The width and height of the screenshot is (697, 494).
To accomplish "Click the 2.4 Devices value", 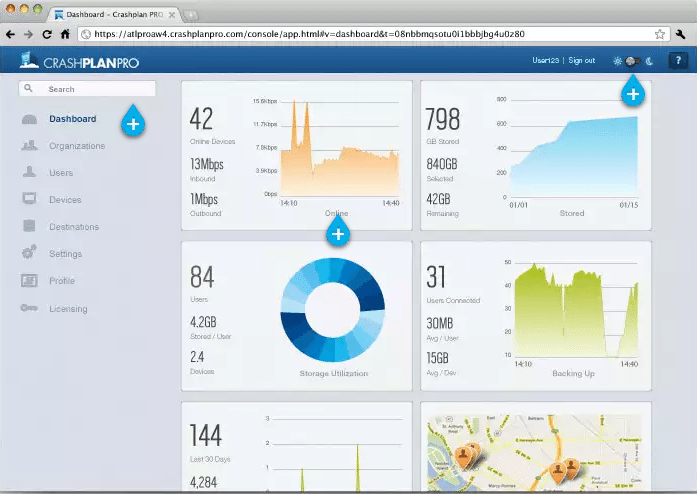I will [x=197, y=357].
